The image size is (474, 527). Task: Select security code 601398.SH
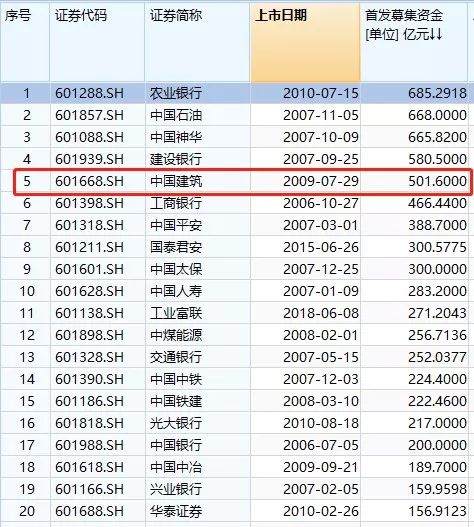click(90, 203)
